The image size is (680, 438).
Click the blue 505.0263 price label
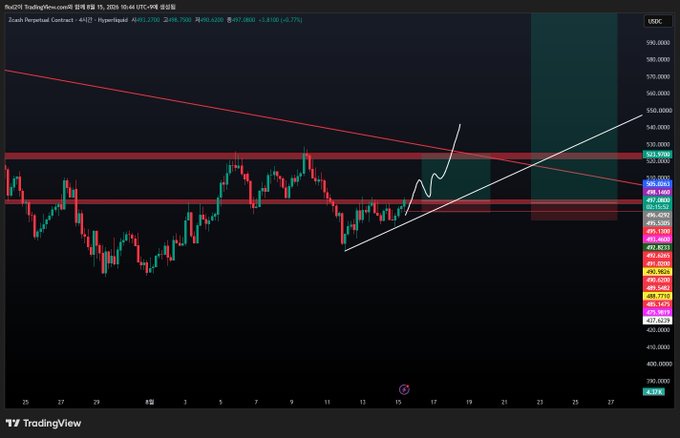tap(657, 184)
